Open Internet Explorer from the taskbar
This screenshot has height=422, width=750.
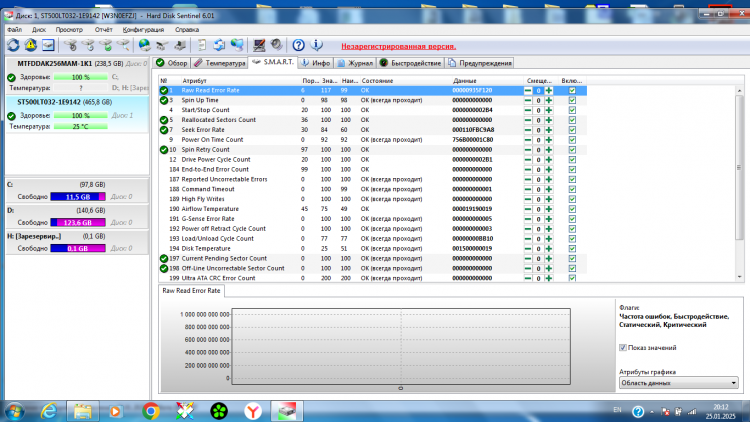(x=49, y=411)
